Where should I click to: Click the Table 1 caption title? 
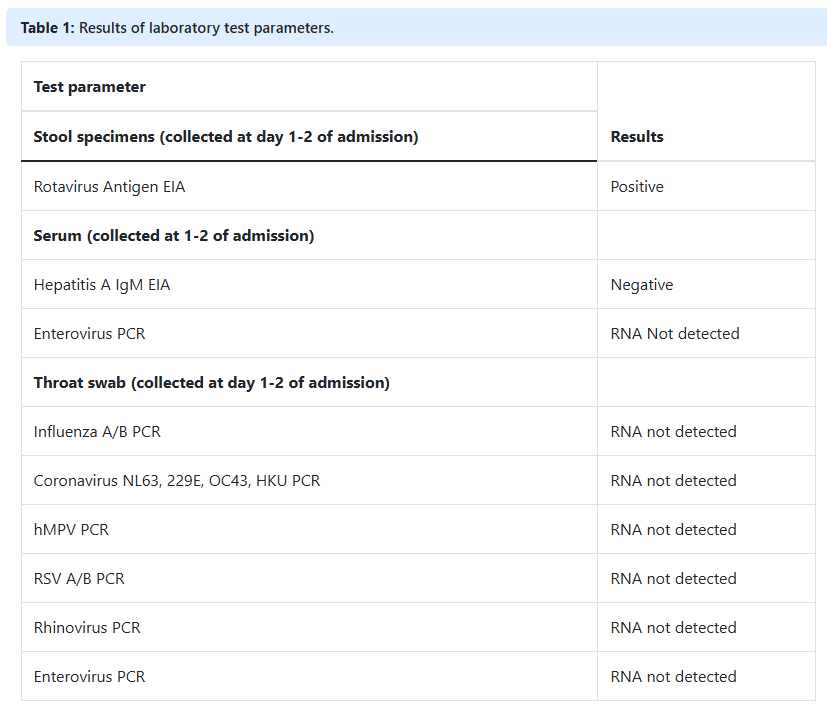[177, 28]
